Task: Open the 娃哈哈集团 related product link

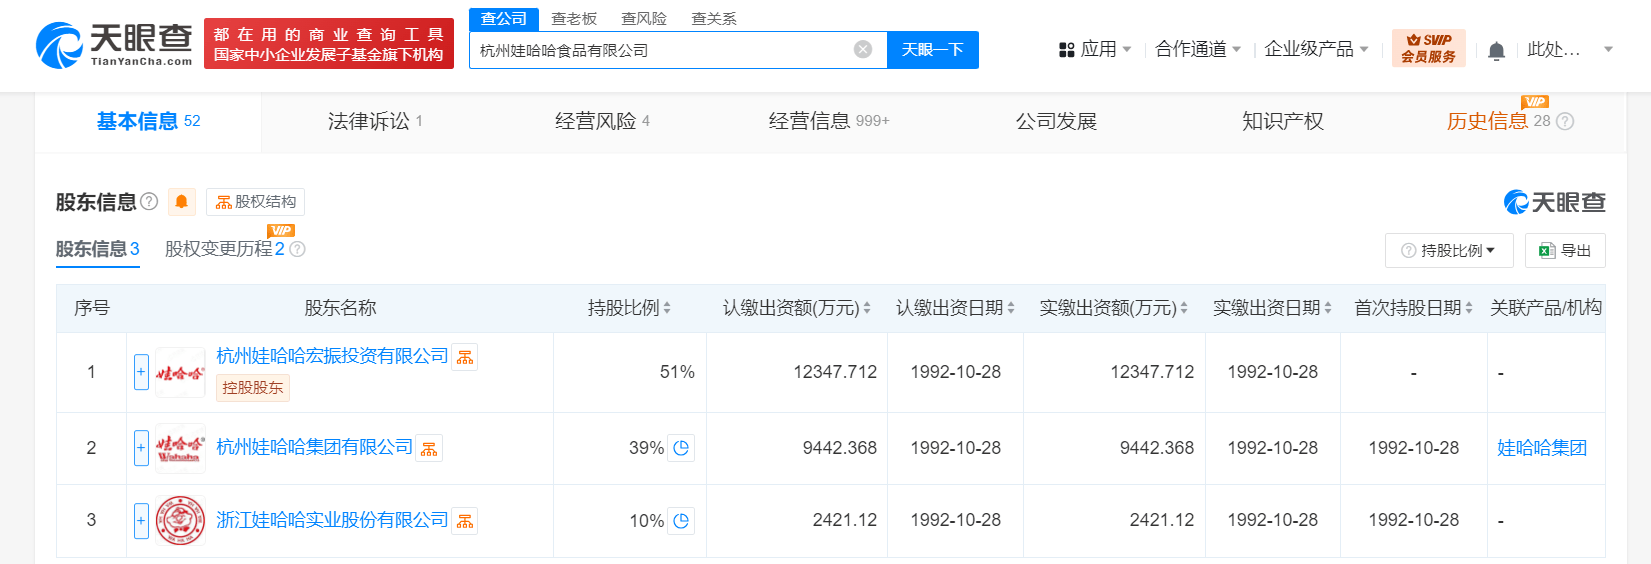Action: [1541, 448]
